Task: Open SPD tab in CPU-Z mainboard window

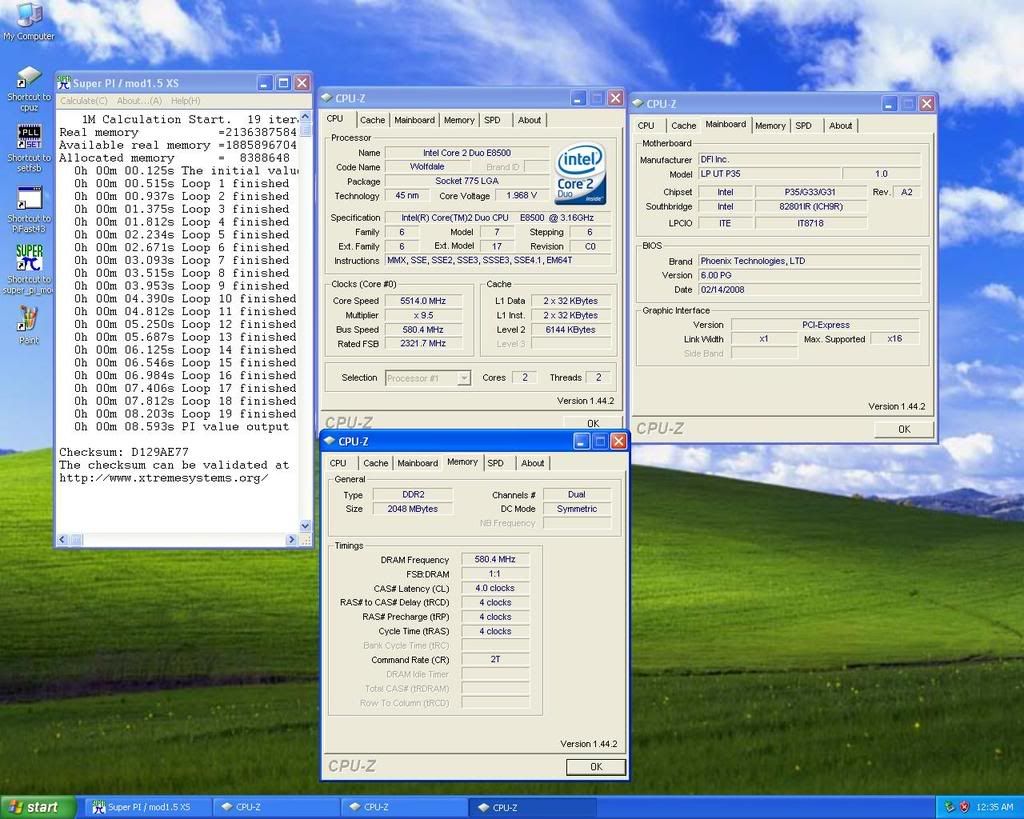Action: click(803, 125)
